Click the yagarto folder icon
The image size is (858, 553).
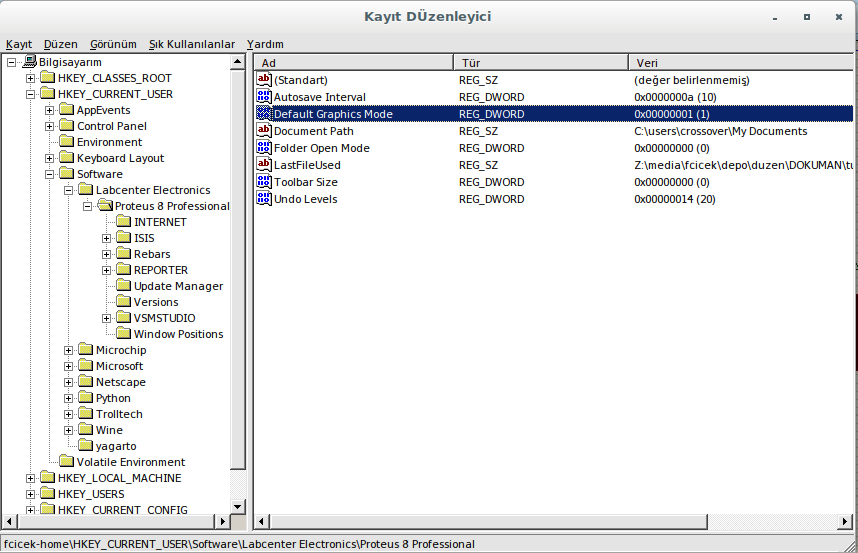86,445
